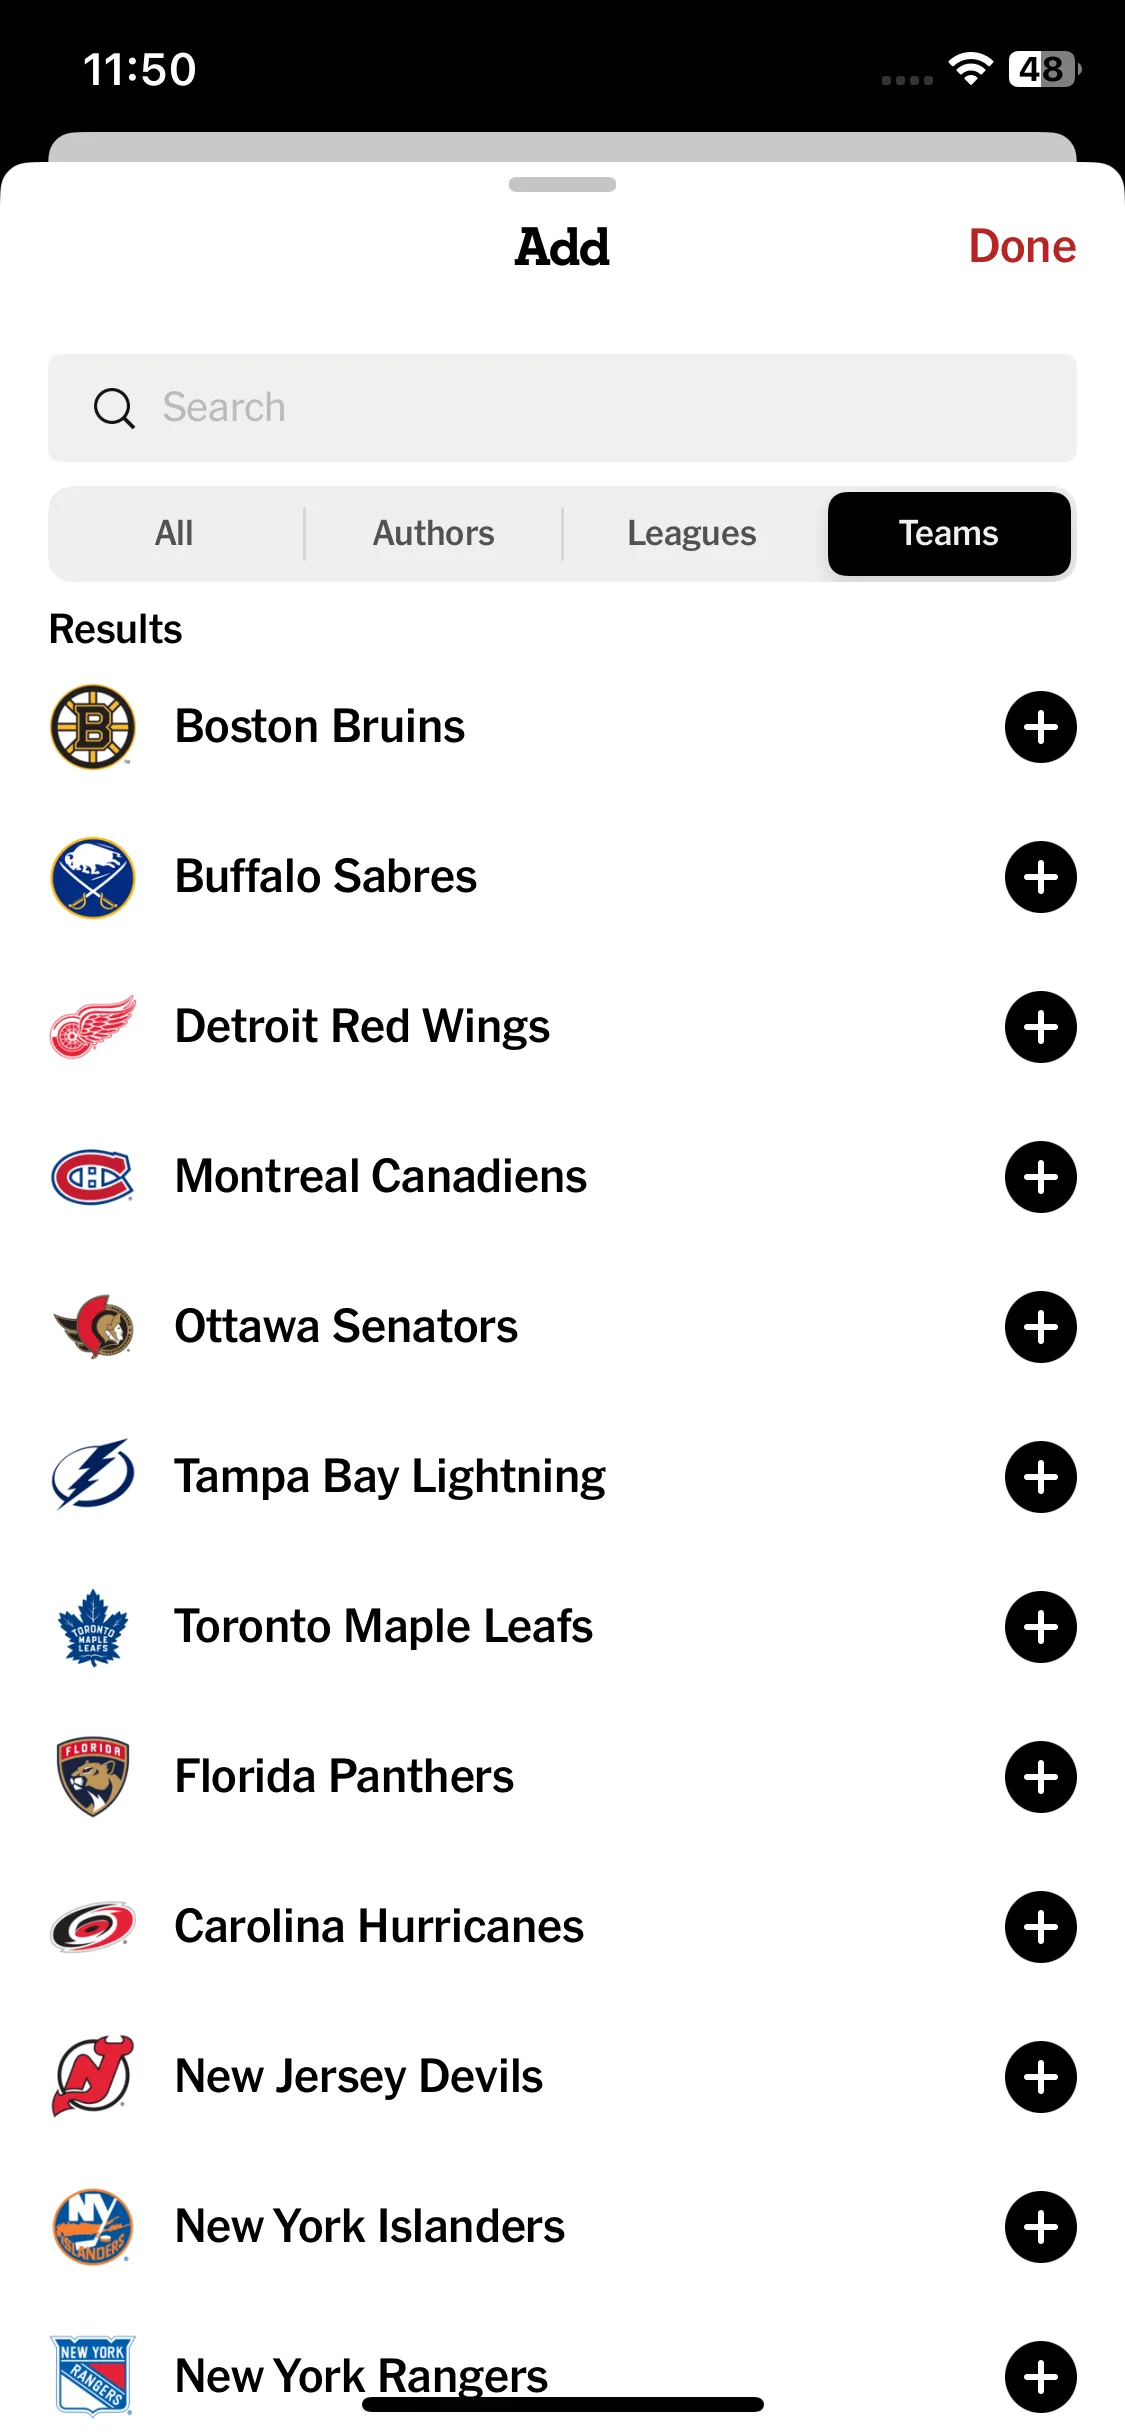Add Carolina Hurricanes using plus button
The width and height of the screenshot is (1125, 2436).
click(1040, 1927)
